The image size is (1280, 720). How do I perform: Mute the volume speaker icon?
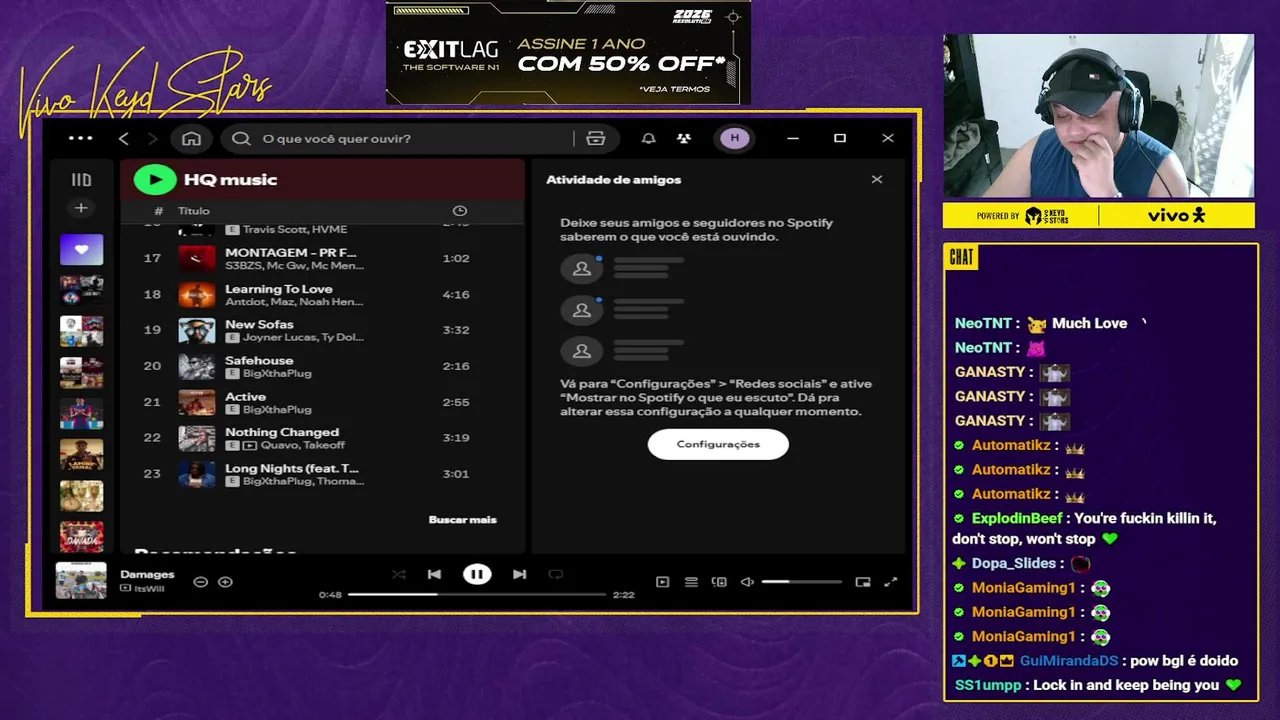747,582
